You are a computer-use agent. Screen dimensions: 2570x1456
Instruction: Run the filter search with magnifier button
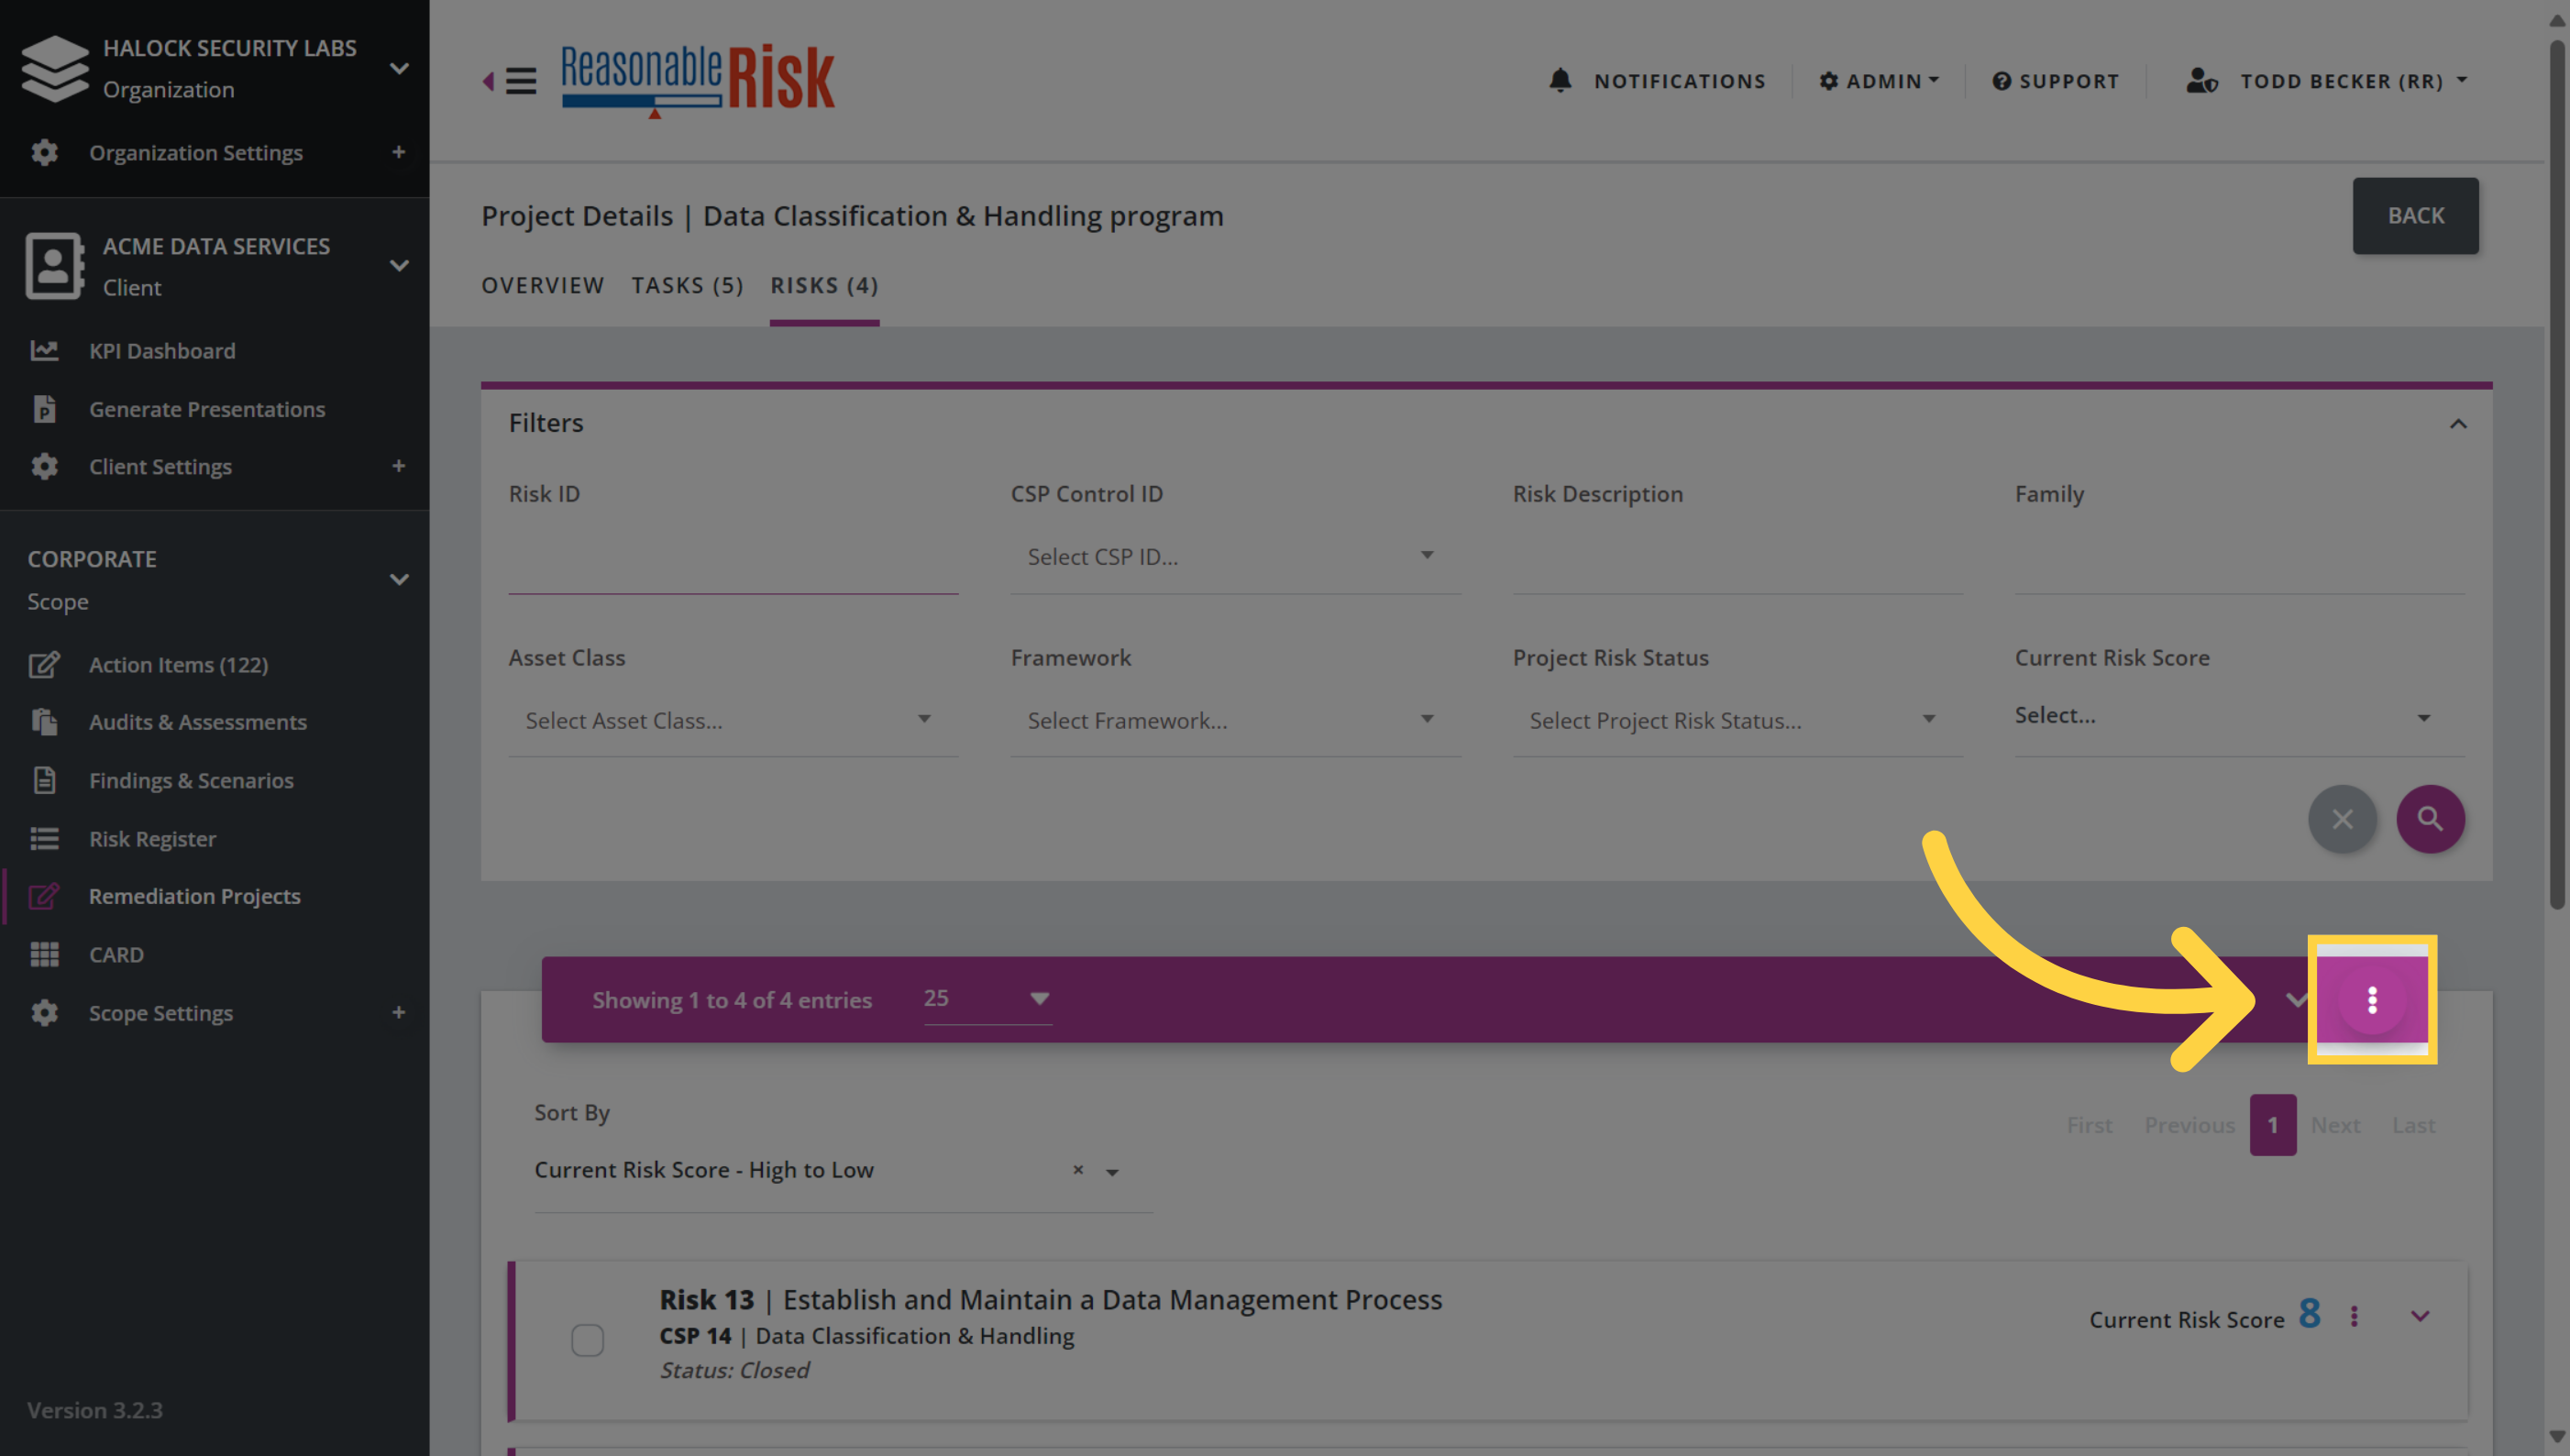pyautogui.click(x=2430, y=819)
